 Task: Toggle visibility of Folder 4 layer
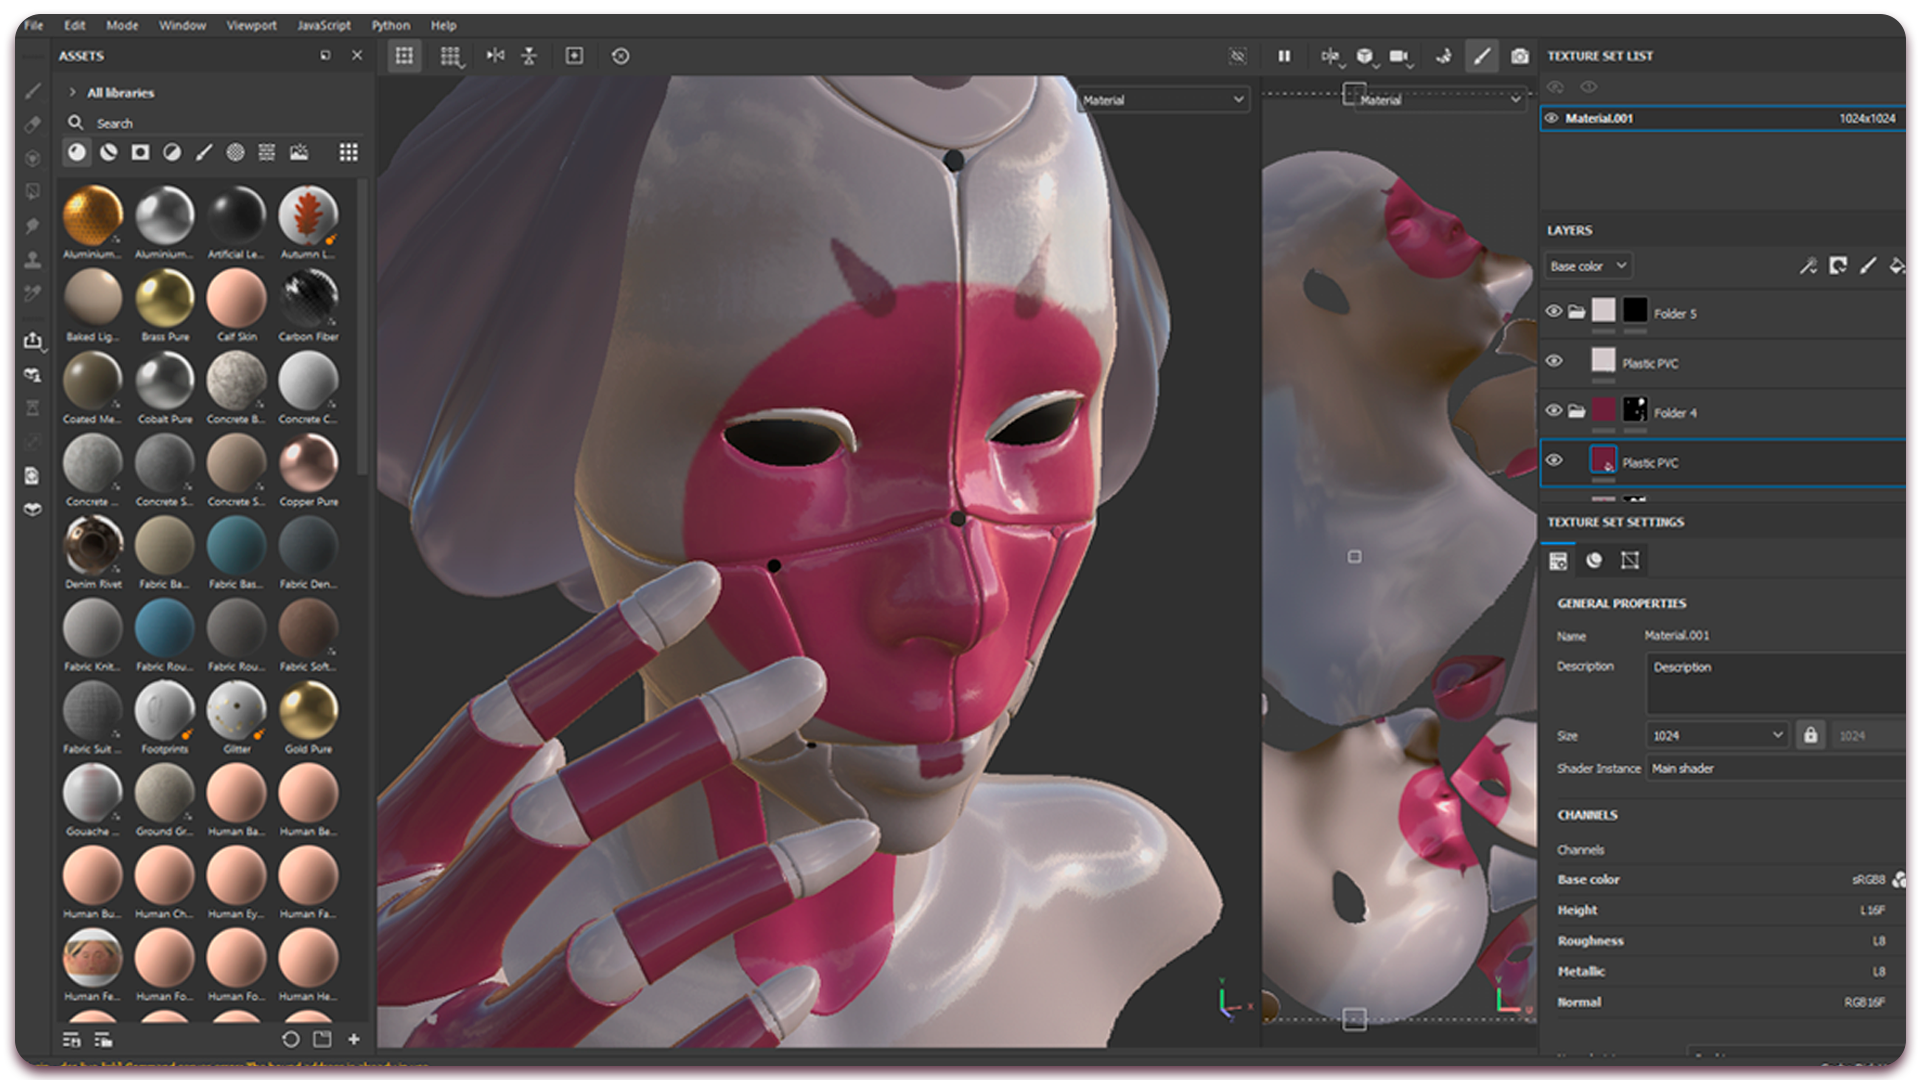point(1553,410)
